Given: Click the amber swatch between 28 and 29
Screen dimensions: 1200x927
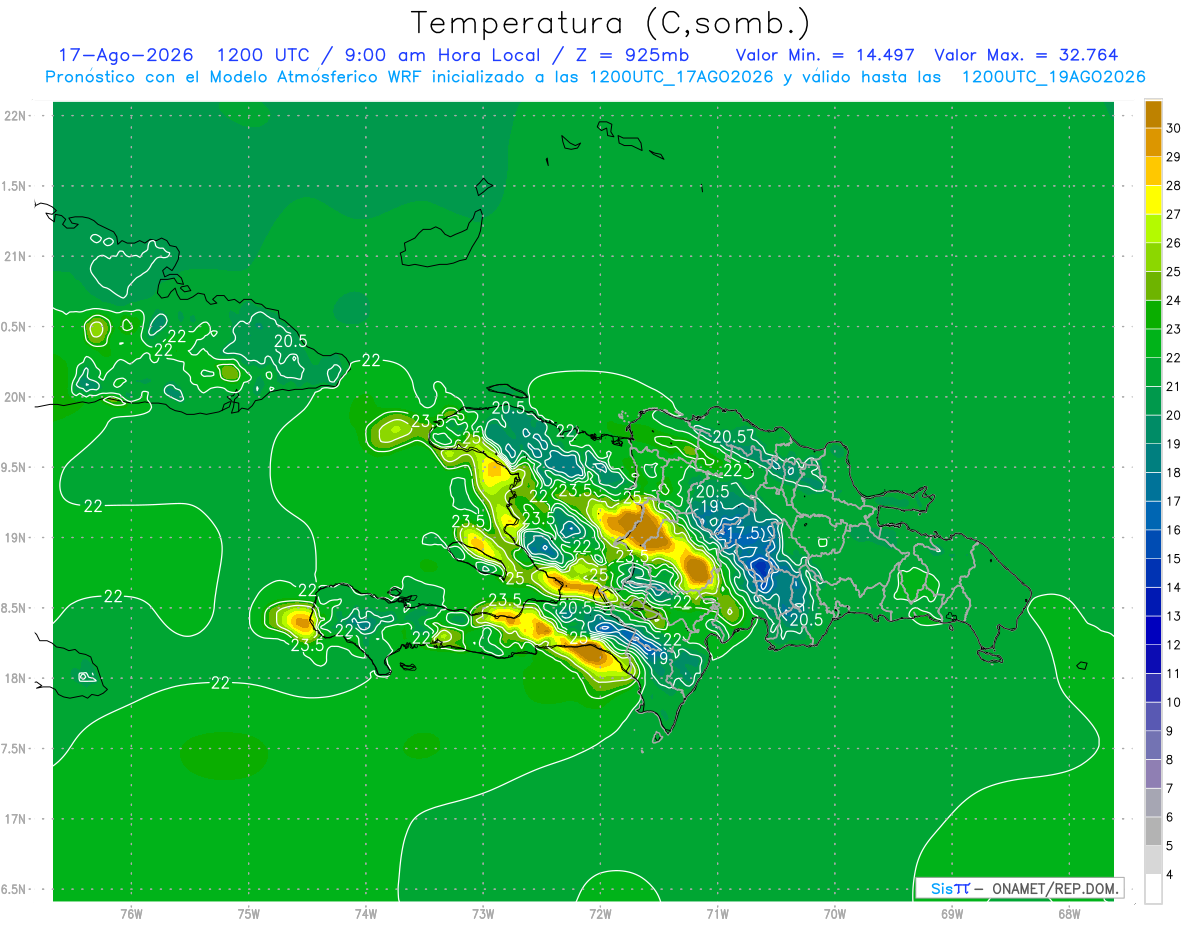Looking at the screenshot, I should click(x=1153, y=171).
